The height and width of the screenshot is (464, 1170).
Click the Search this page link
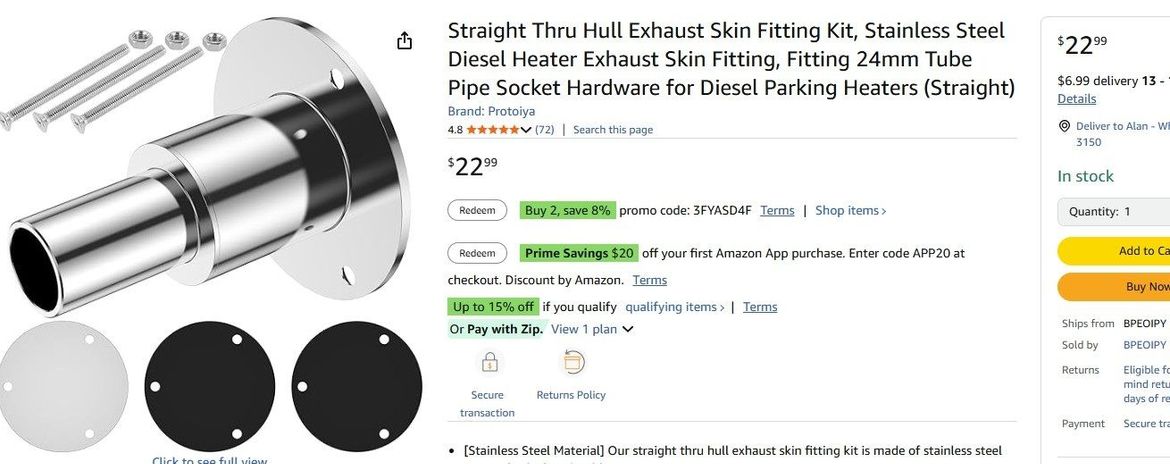coord(612,130)
